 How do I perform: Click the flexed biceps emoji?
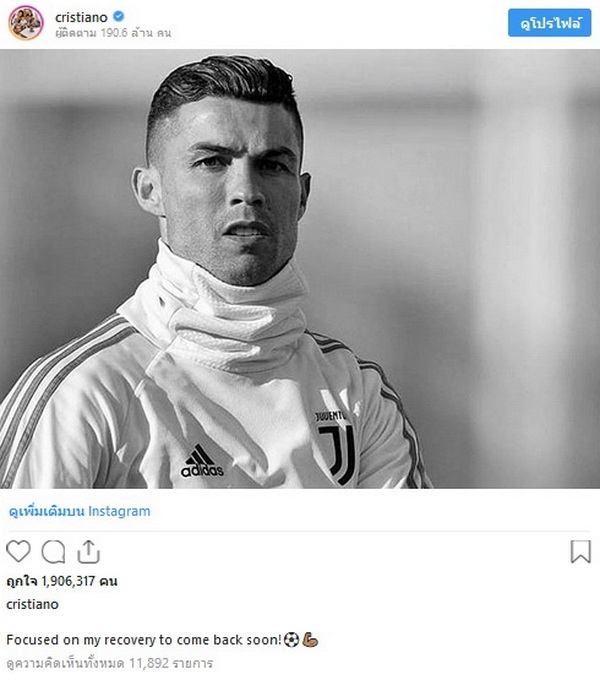click(310, 640)
